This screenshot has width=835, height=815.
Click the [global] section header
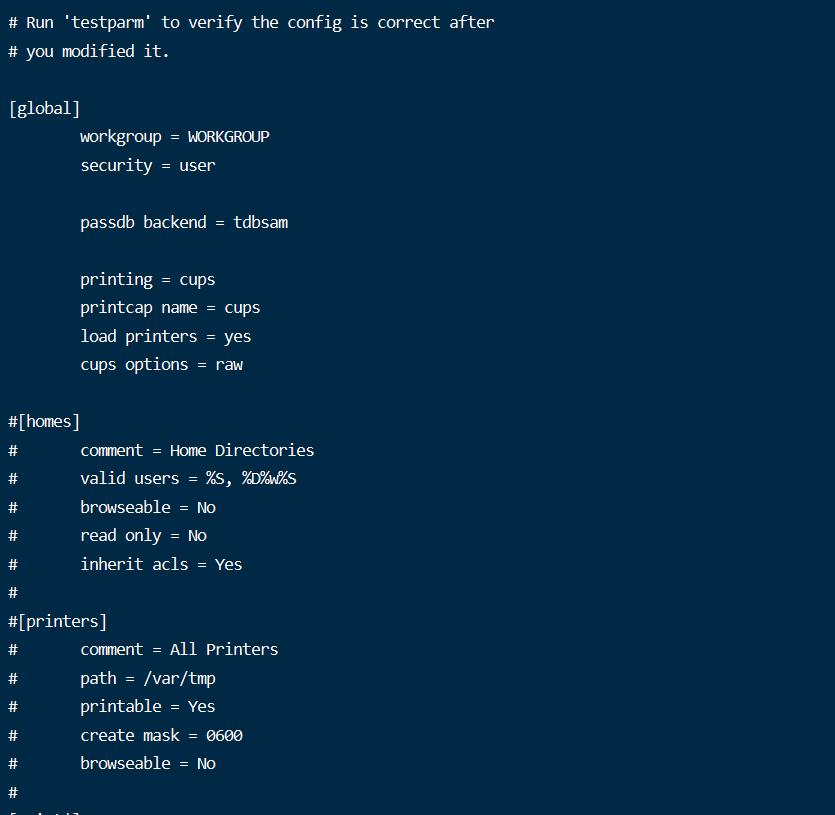pyautogui.click(x=44, y=109)
